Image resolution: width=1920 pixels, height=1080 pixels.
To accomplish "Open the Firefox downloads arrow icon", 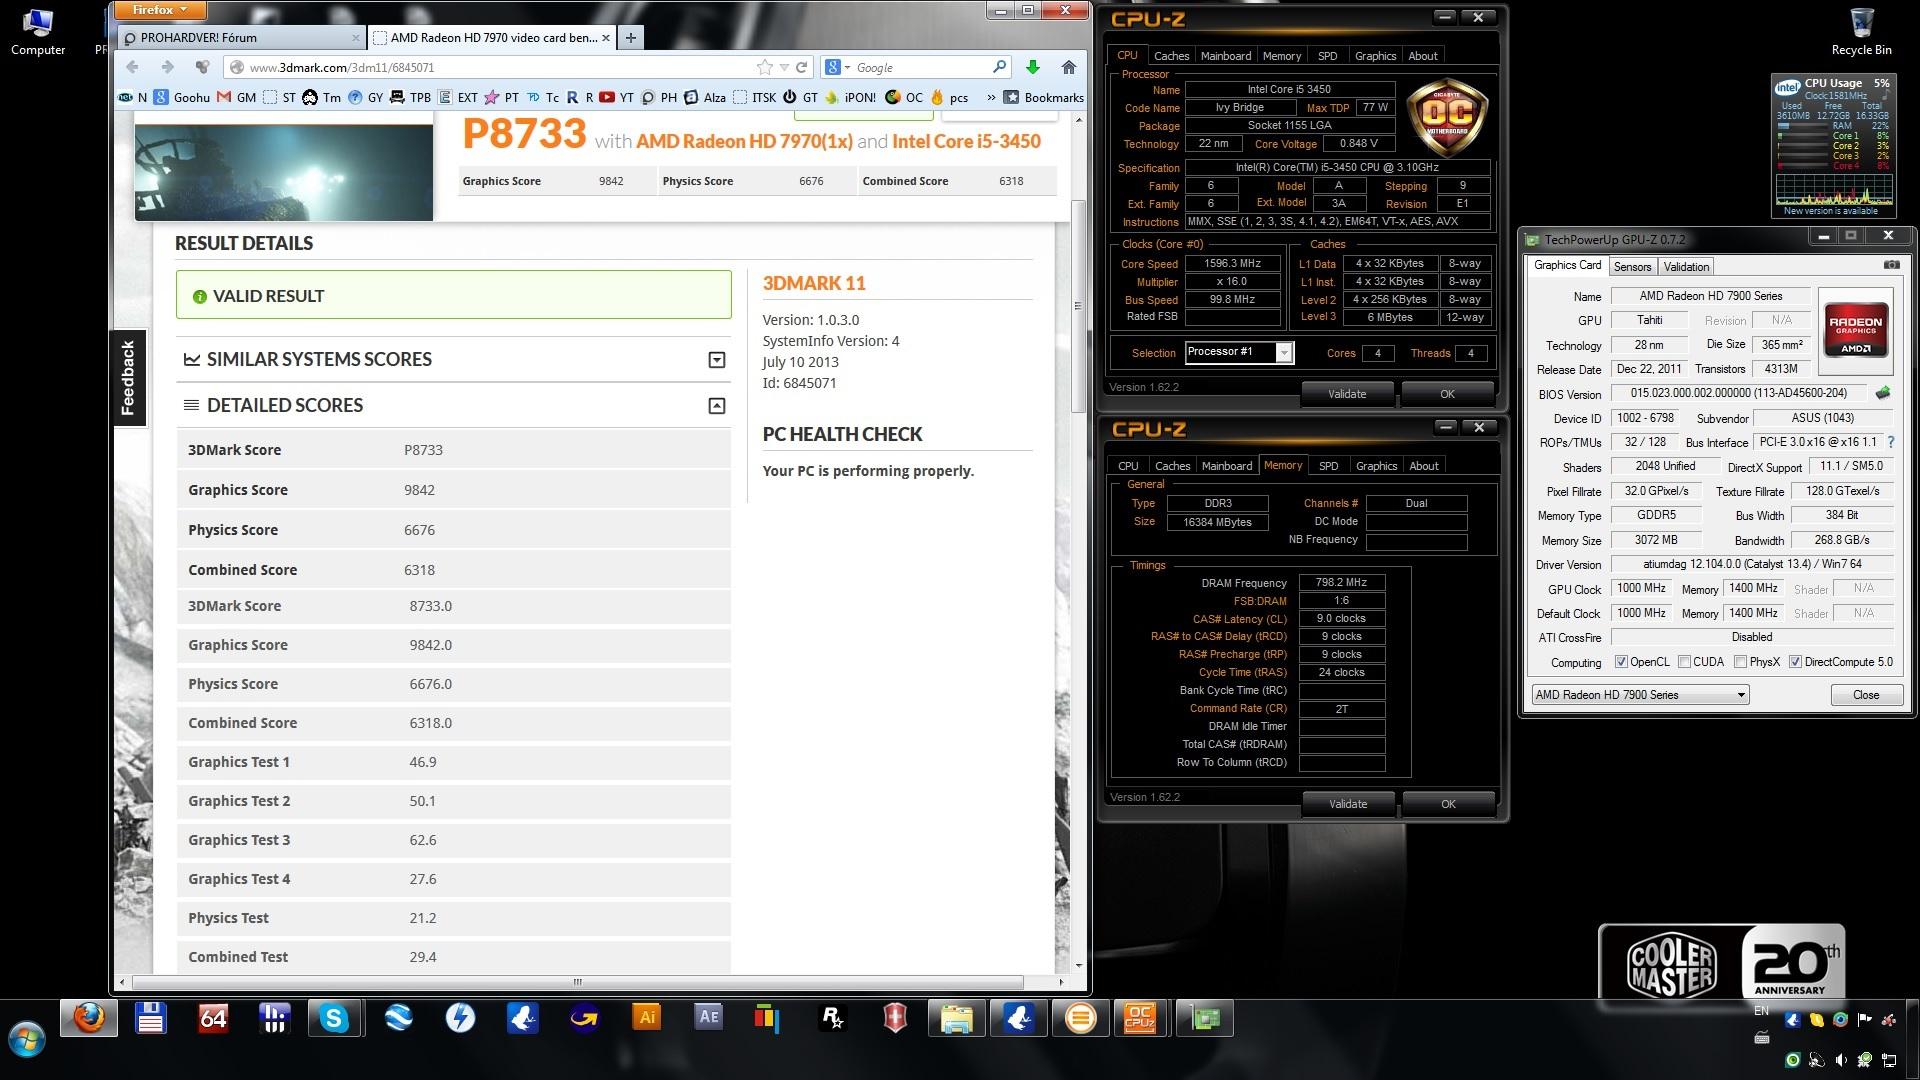I will pyautogui.click(x=1033, y=67).
